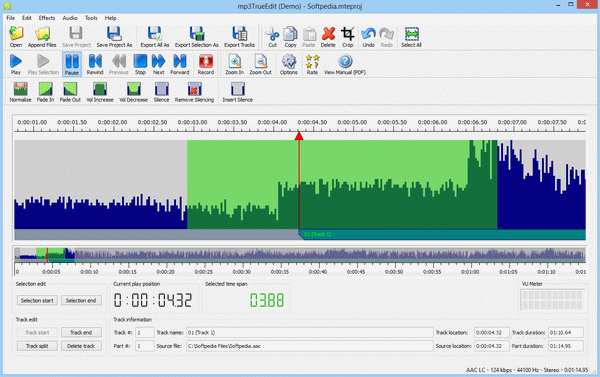
Task: Undo the last action
Action: [x=368, y=37]
